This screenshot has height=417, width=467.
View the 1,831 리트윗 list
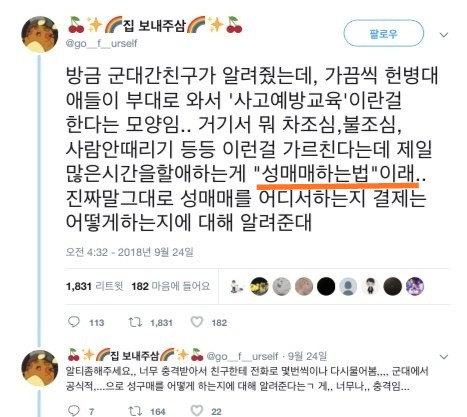(95, 286)
